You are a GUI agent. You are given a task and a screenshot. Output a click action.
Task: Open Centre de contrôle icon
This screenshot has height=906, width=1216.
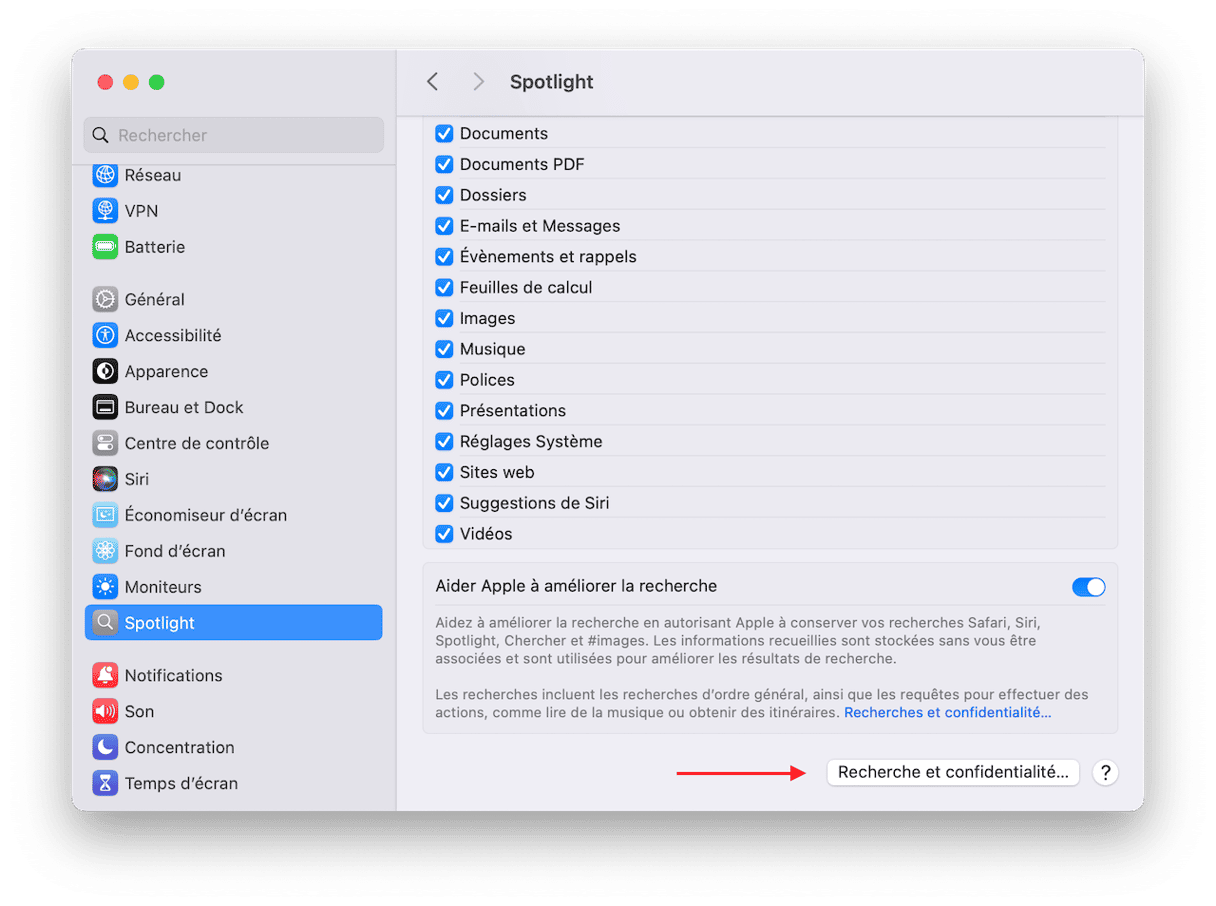point(105,443)
